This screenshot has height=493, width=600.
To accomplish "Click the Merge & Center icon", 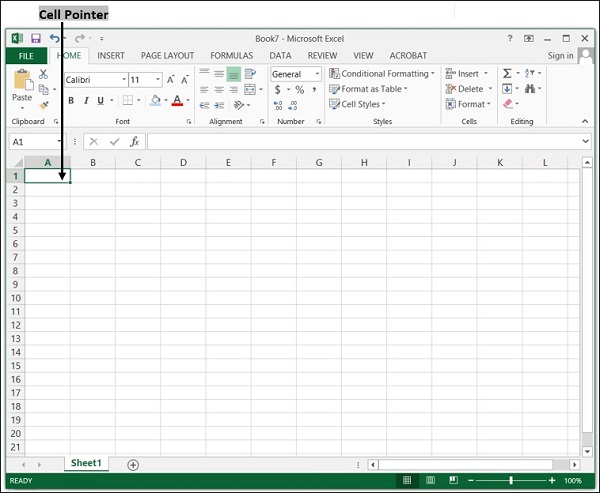I will (250, 89).
